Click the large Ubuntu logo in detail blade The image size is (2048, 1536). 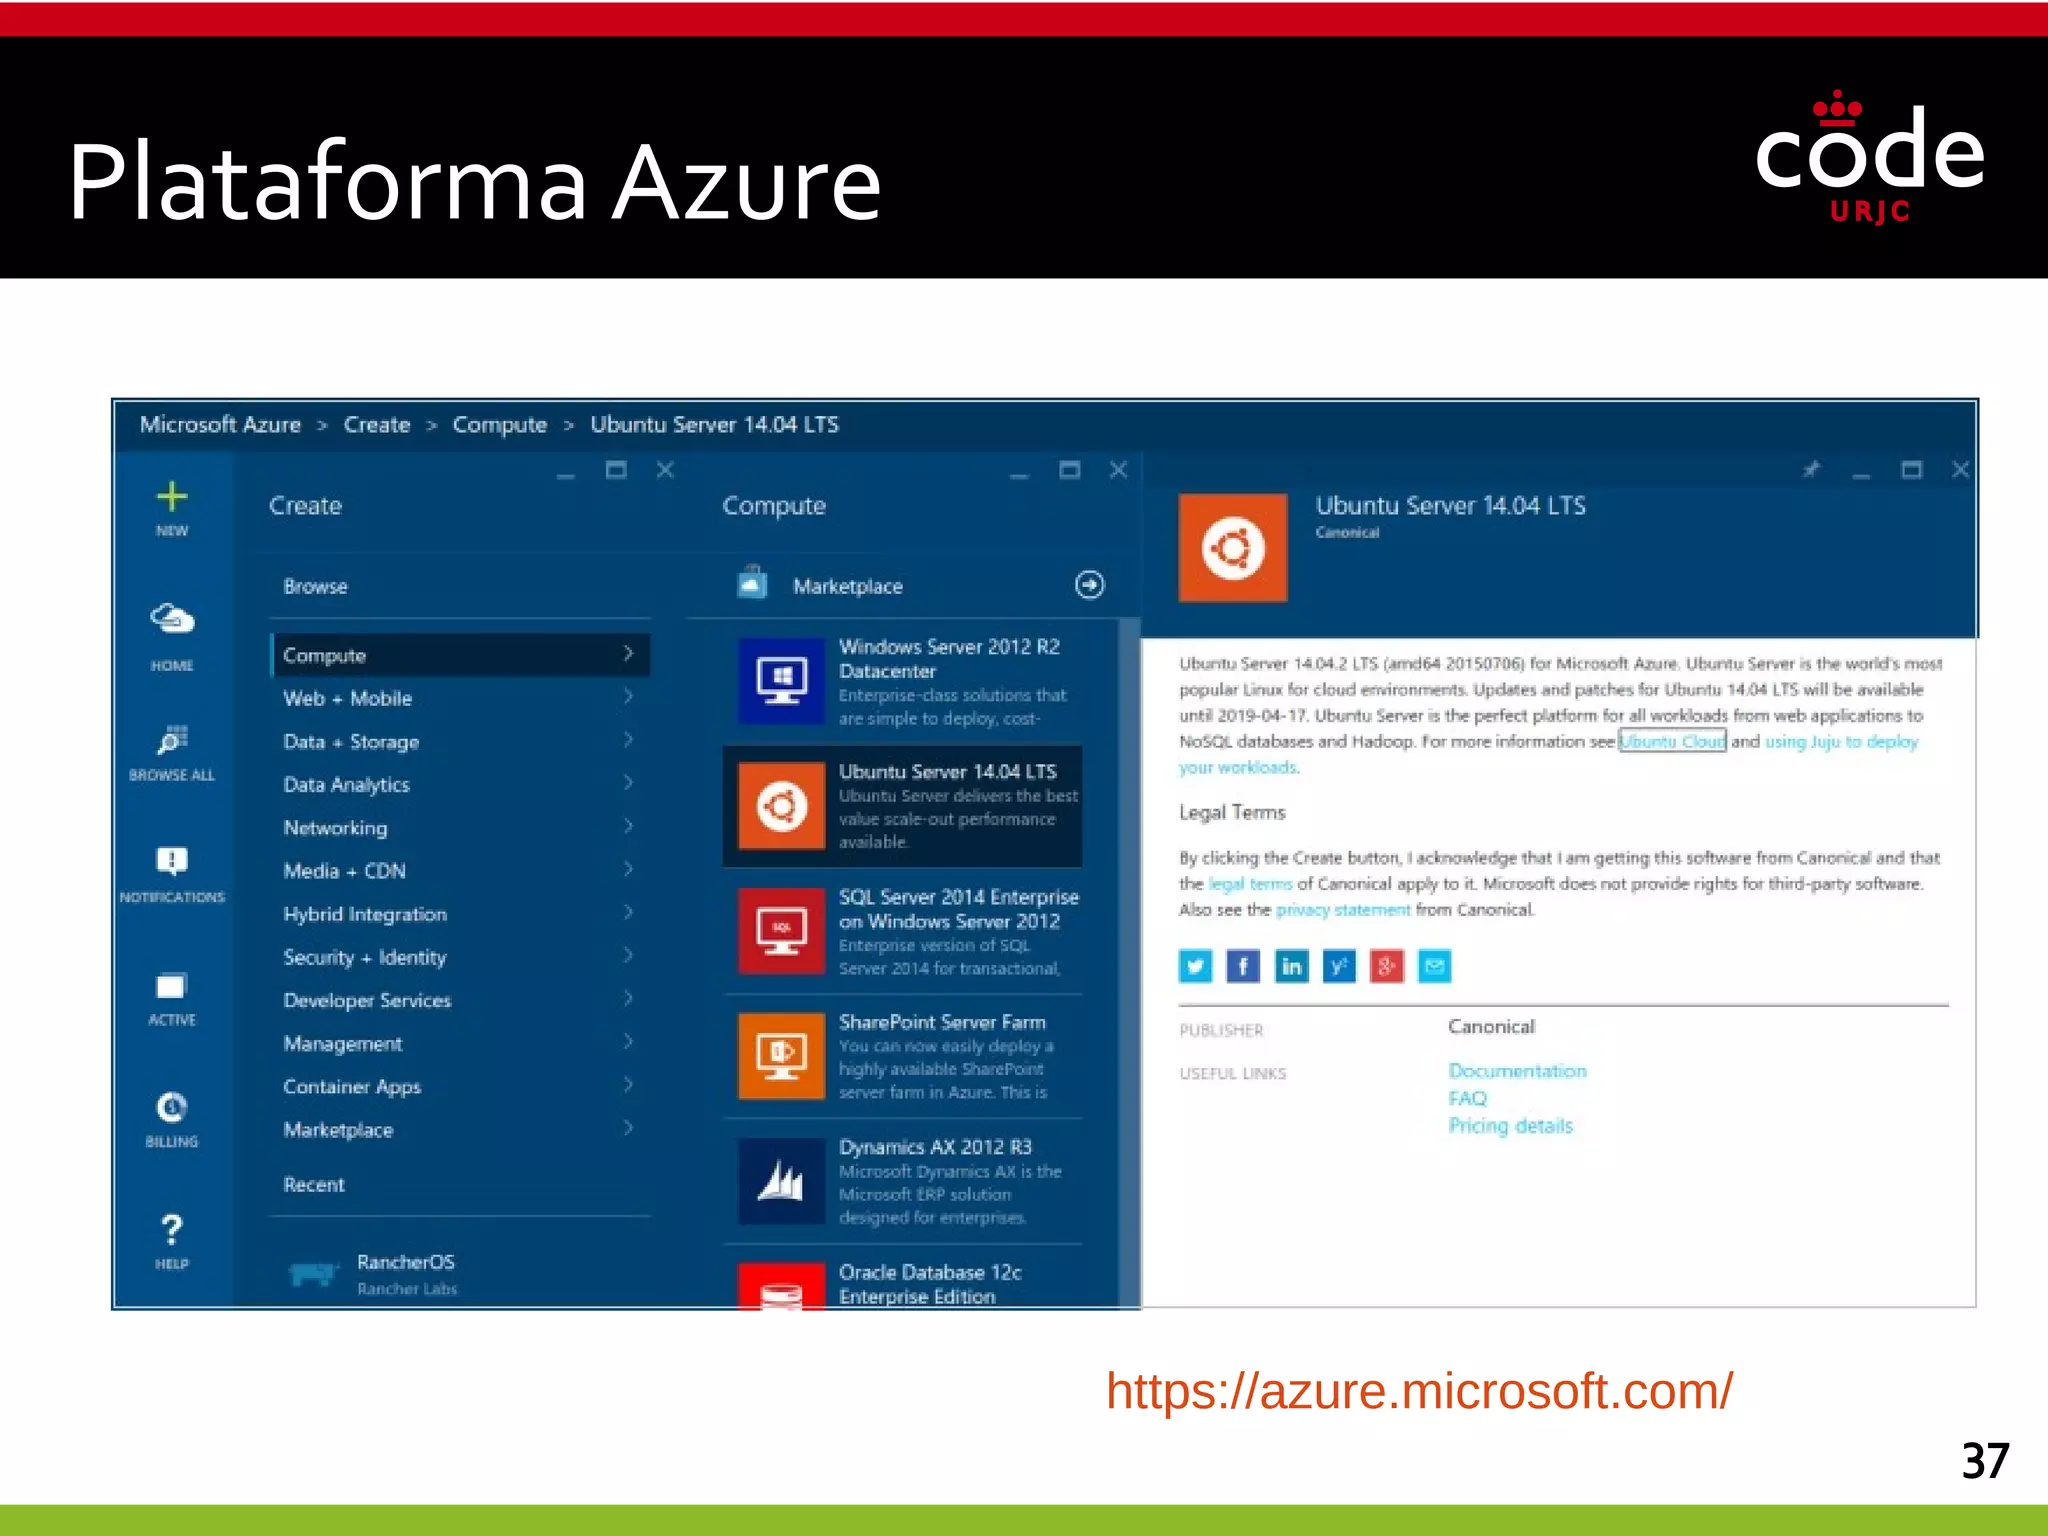click(x=1233, y=548)
